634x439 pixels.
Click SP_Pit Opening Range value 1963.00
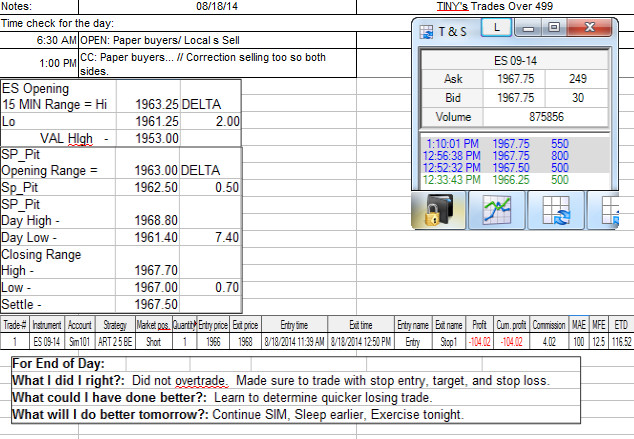coord(148,163)
